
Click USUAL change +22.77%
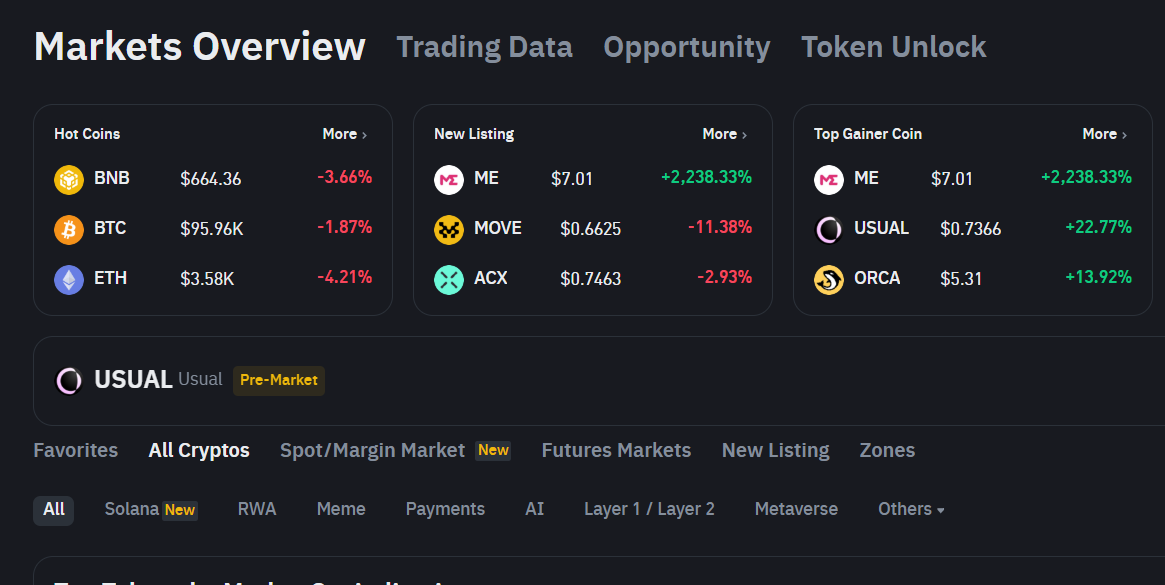pyautogui.click(x=1099, y=227)
